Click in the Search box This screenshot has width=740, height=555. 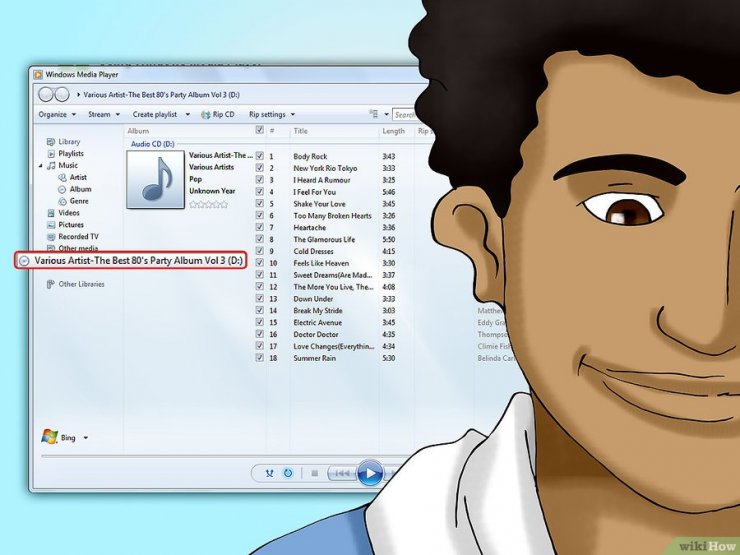406,115
